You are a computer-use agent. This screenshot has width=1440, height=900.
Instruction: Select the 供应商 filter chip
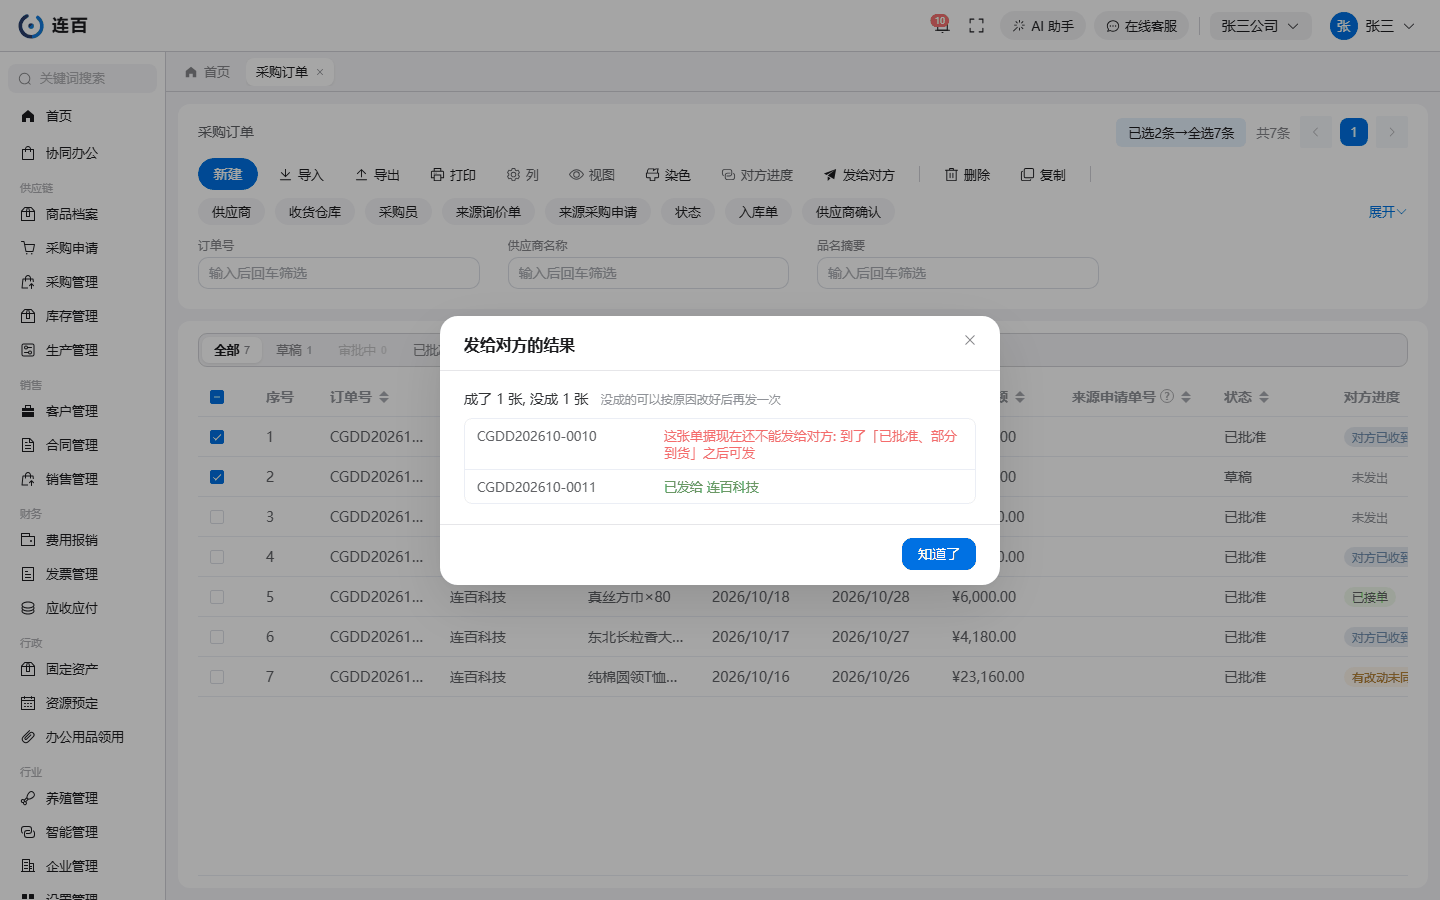point(231,212)
